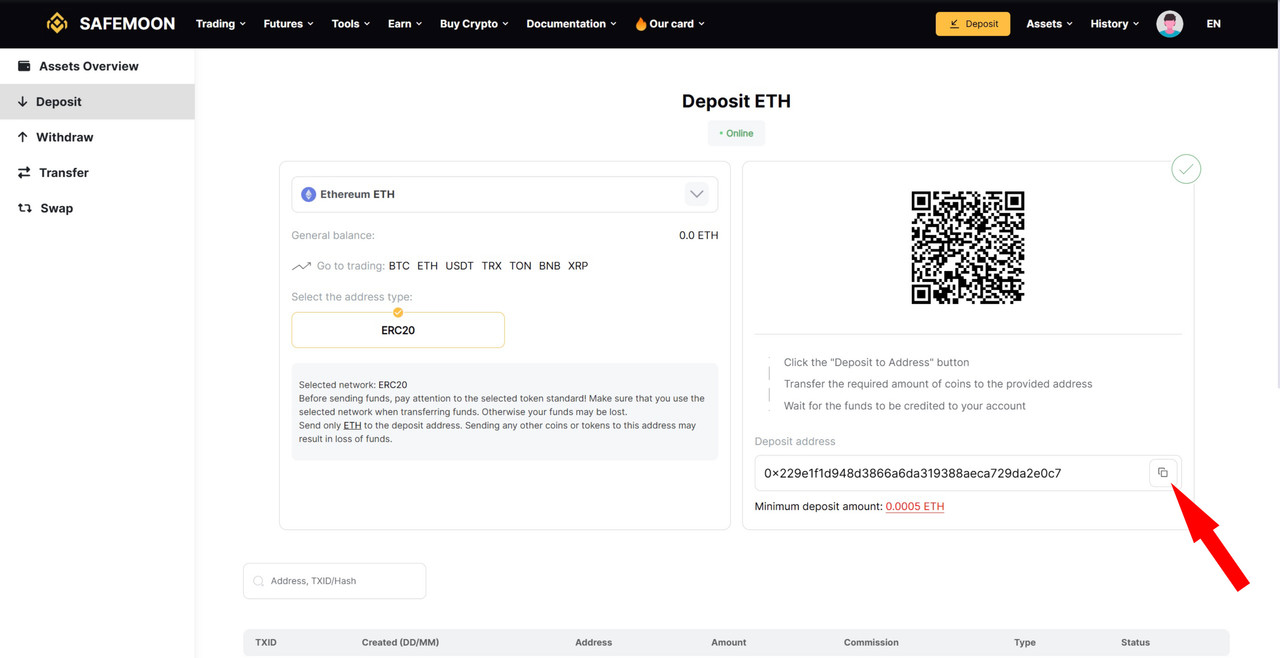Click the Our card flame icon
Image resolution: width=1280 pixels, height=658 pixels.
click(x=641, y=24)
